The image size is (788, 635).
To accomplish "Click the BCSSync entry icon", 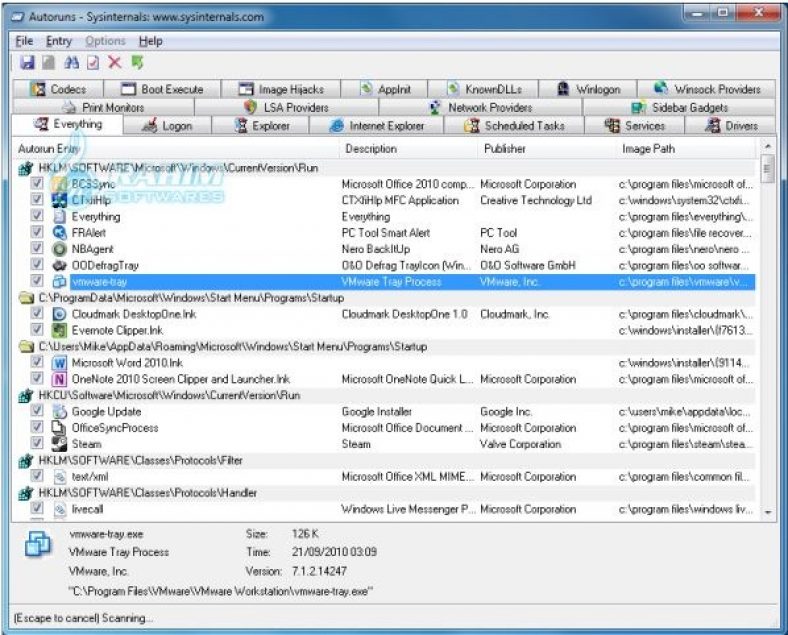I will click(59, 184).
